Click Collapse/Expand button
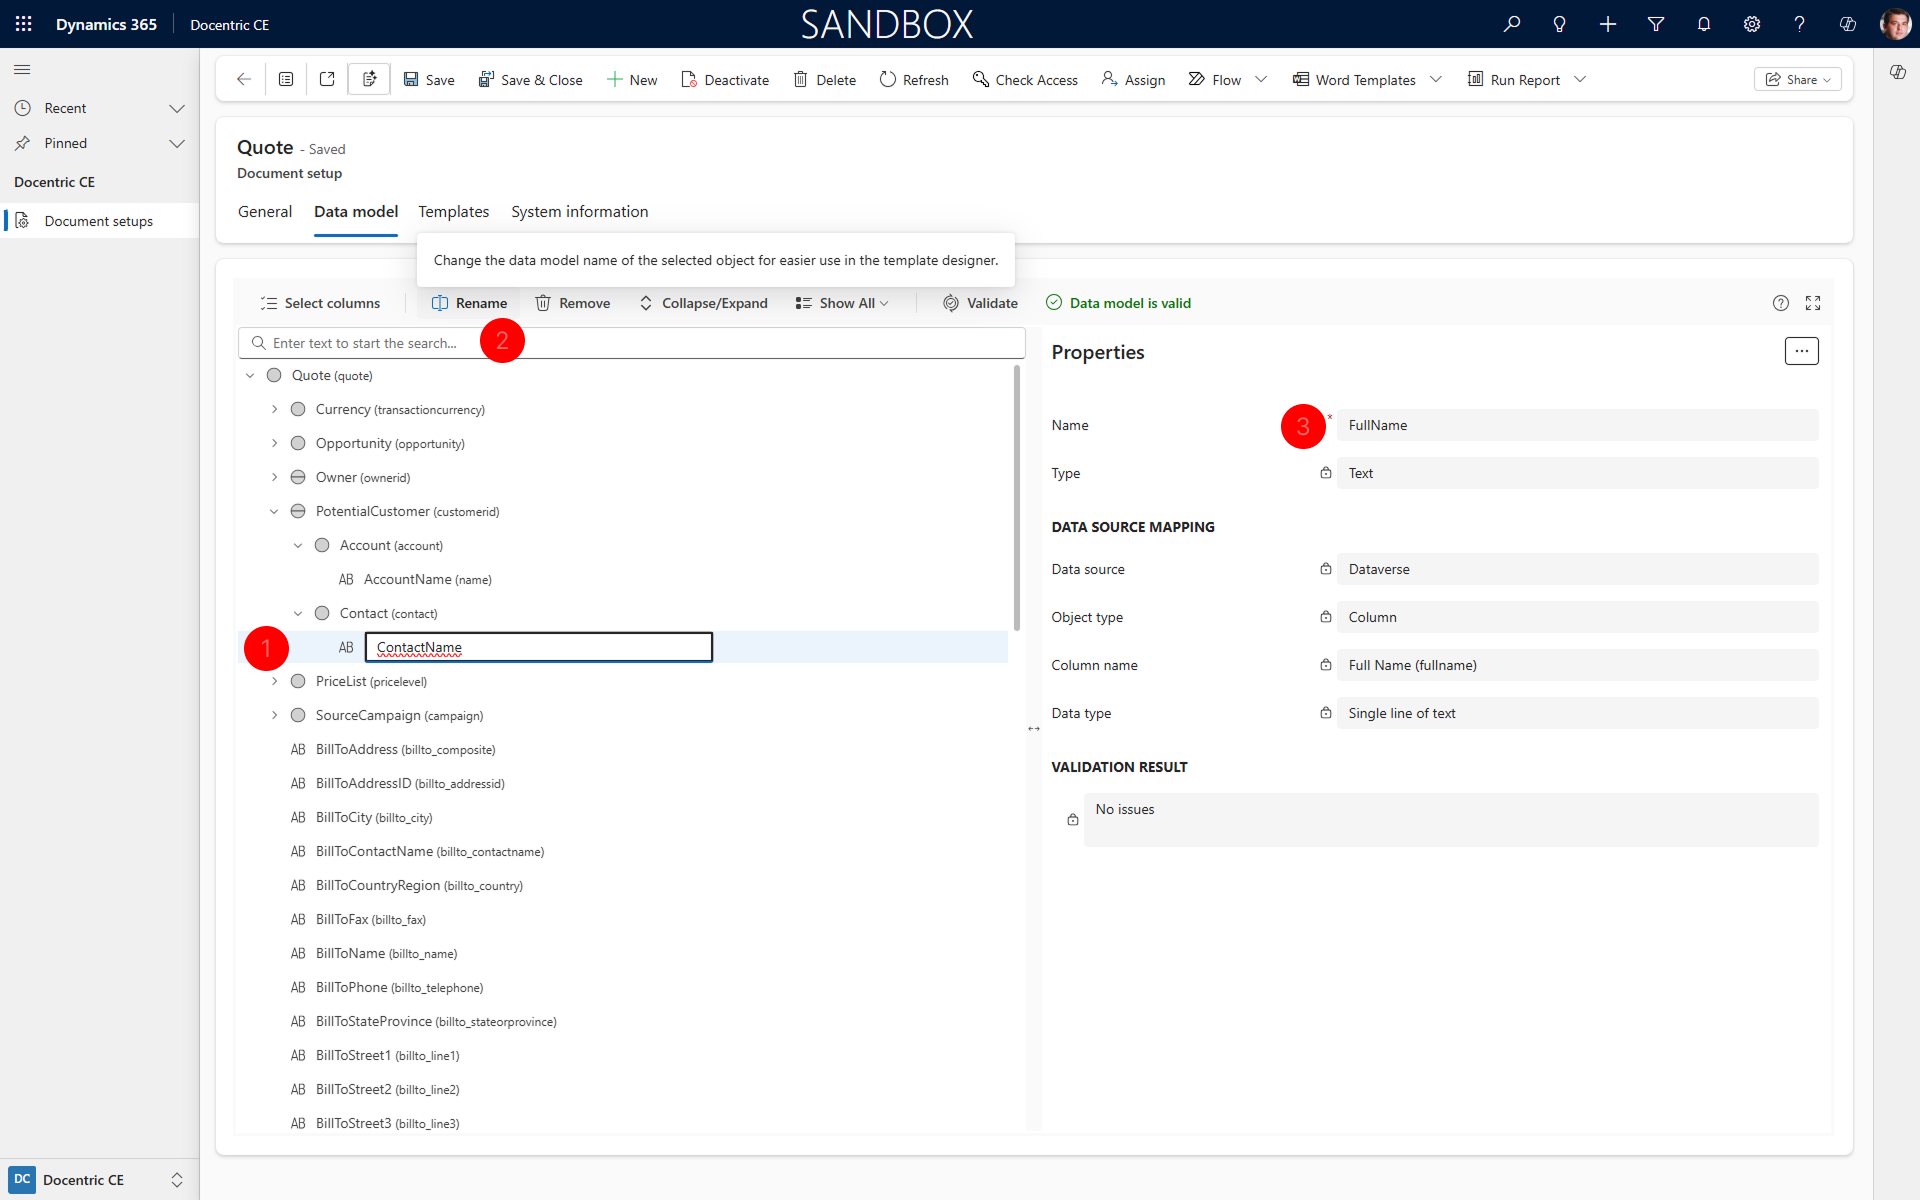 pos(703,303)
